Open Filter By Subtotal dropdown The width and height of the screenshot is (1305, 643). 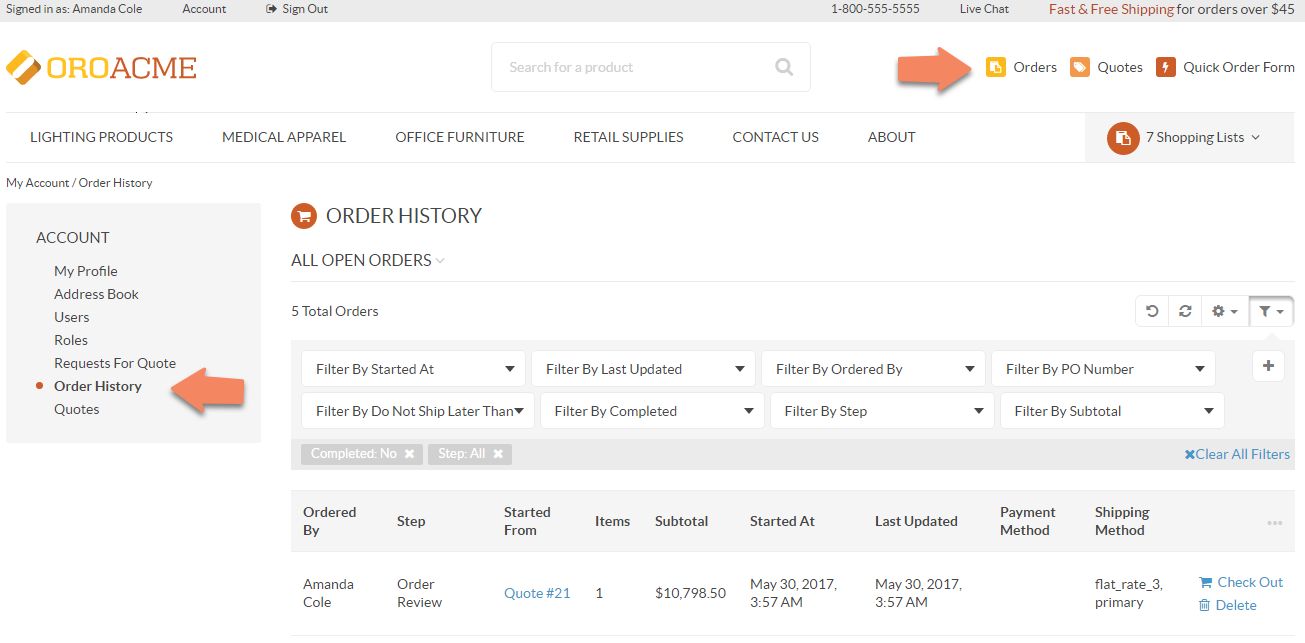tap(1112, 411)
